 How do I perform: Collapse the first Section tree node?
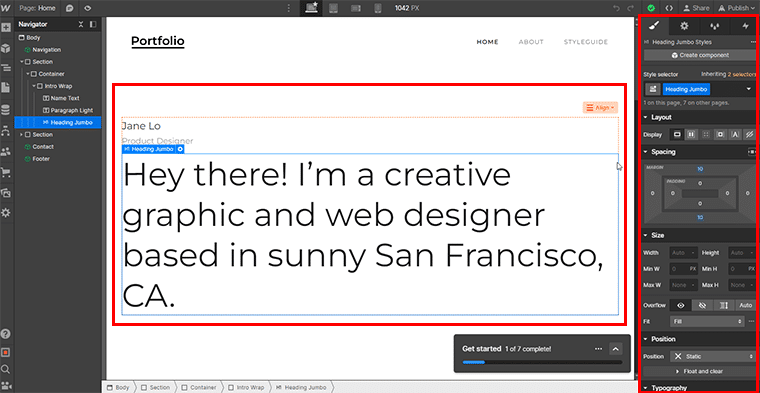pyautogui.click(x=22, y=62)
